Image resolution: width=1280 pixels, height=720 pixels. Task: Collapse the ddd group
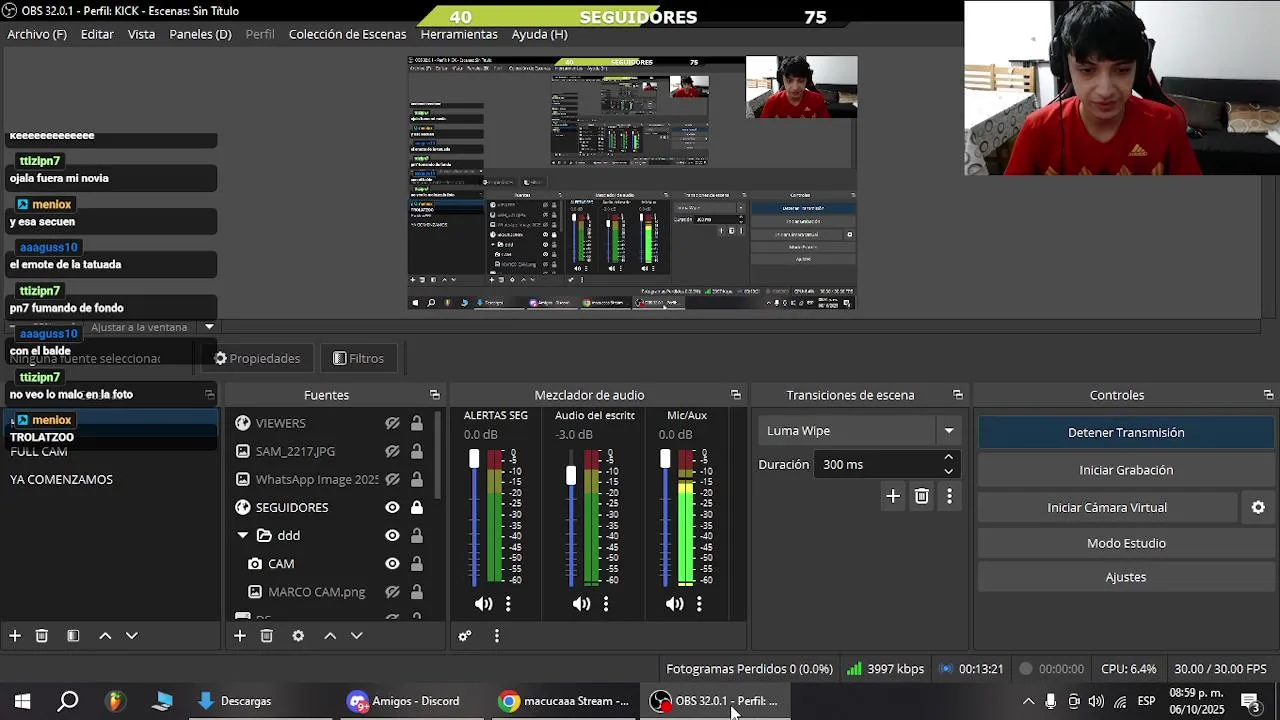click(242, 535)
